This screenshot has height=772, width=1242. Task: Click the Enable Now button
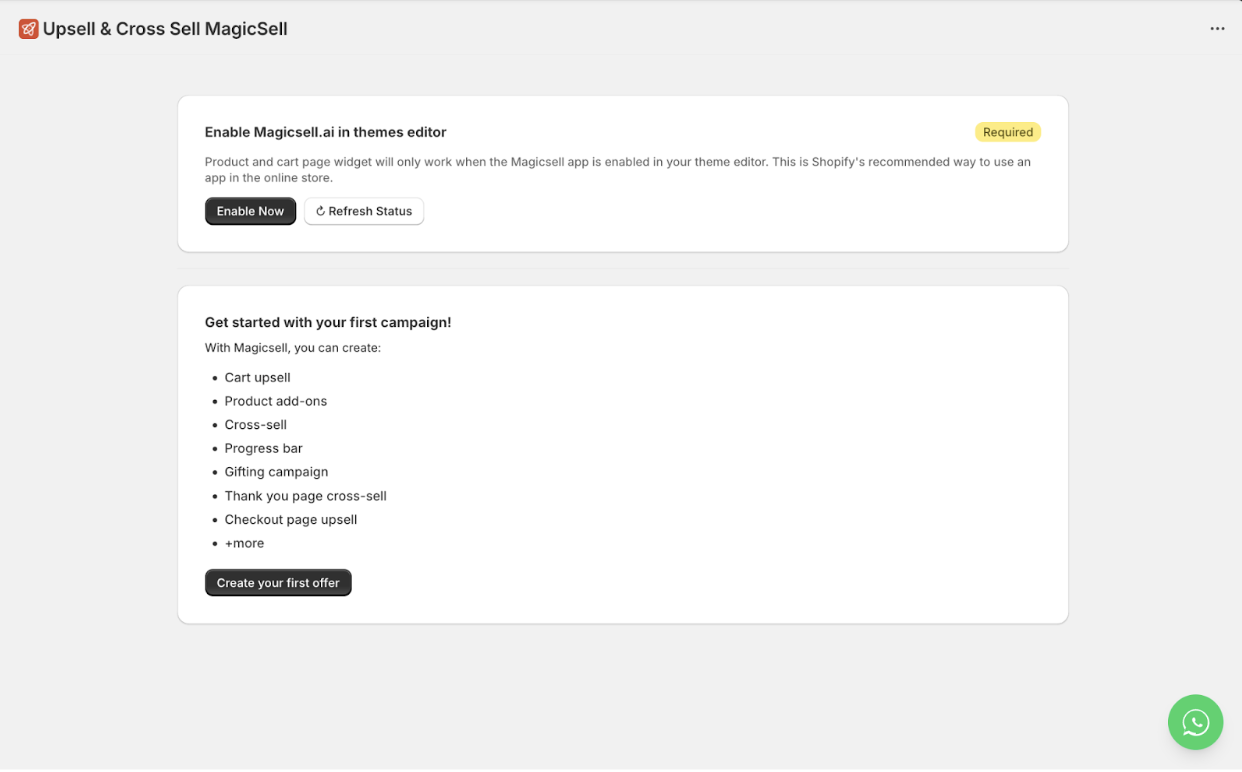point(250,211)
